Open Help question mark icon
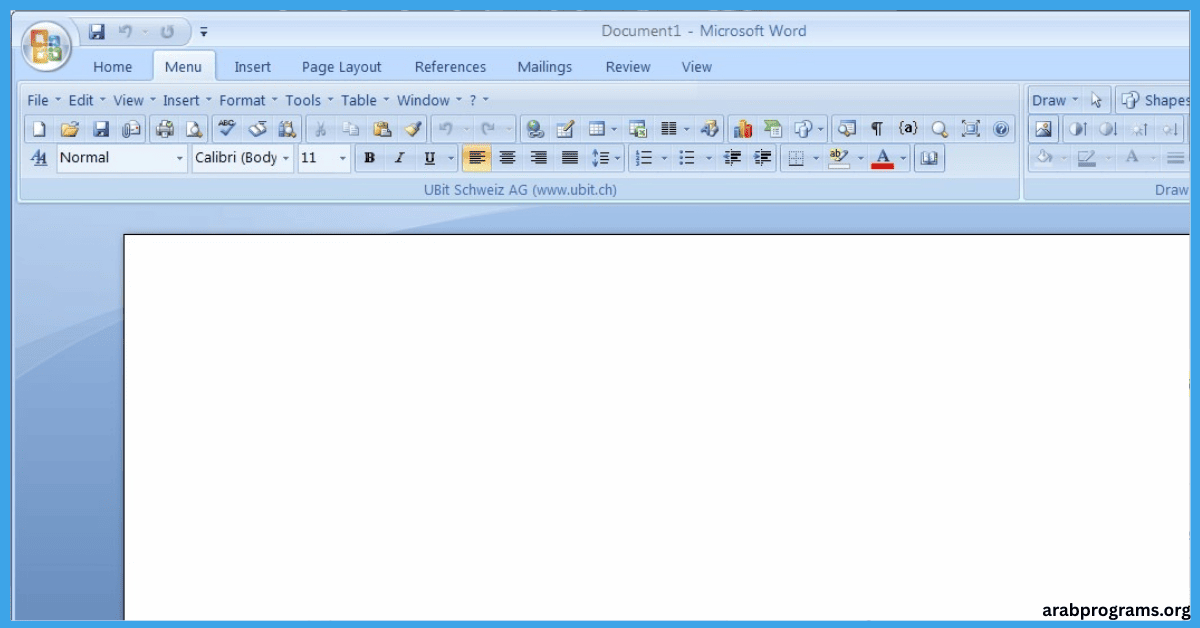1200x628 pixels. (x=1000, y=129)
